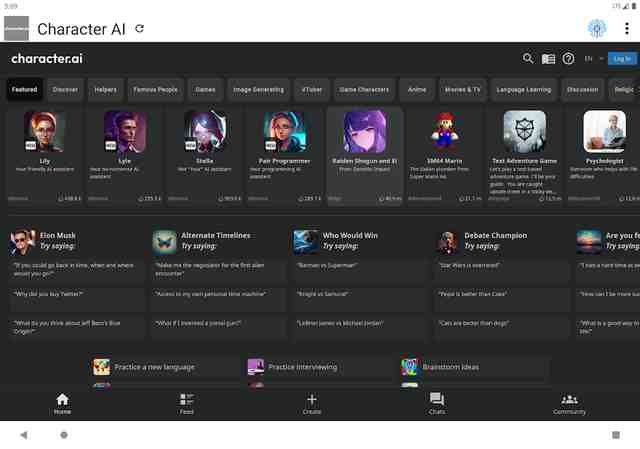This screenshot has width=640, height=449.
Task: Open Brainstorm ideas section
Action: pyautogui.click(x=471, y=367)
